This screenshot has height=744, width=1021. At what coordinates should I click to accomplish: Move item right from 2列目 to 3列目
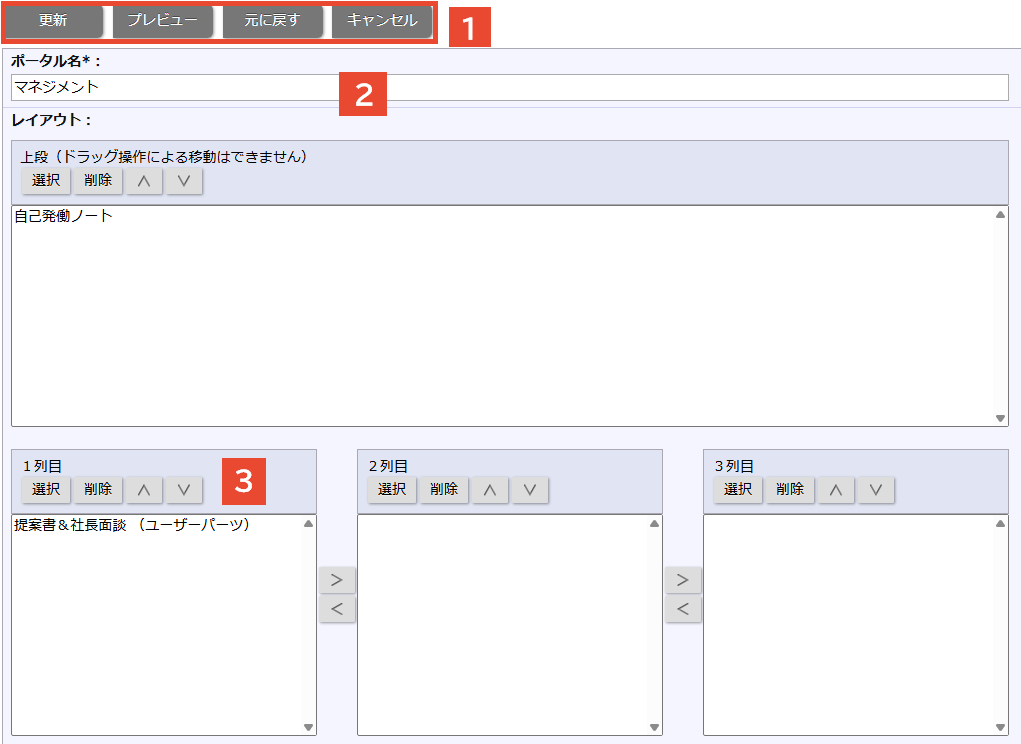click(683, 580)
